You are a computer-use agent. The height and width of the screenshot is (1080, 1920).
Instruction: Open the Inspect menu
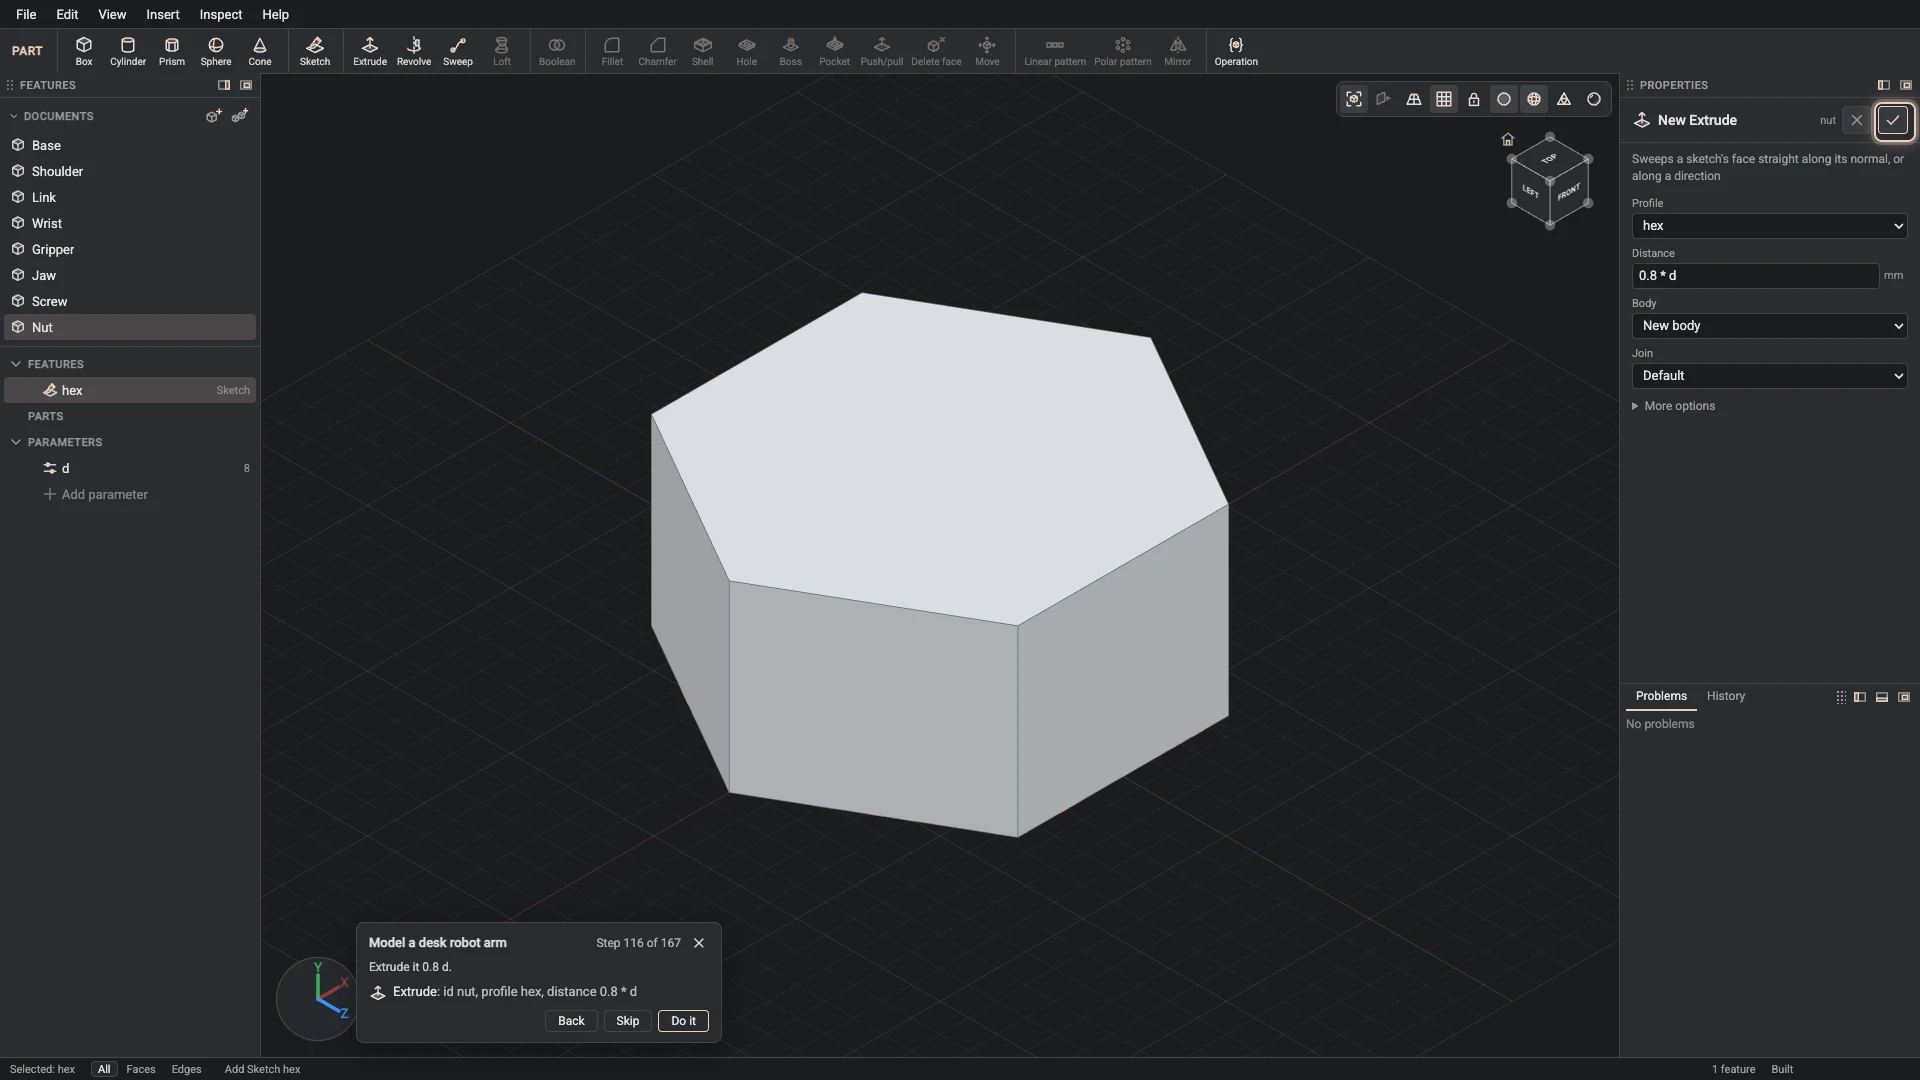coord(221,14)
